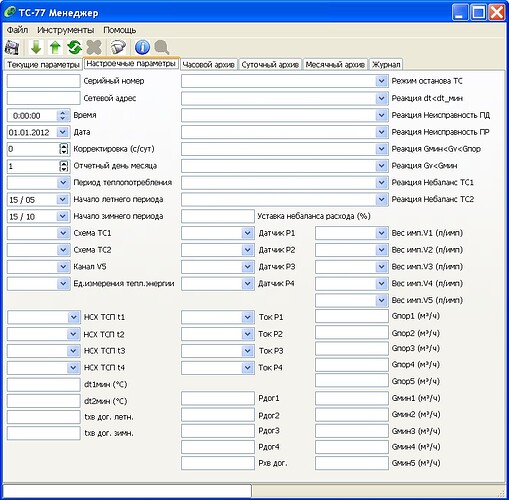Open the Файл menu
Viewport: 509px width, 500px height.
(17, 30)
